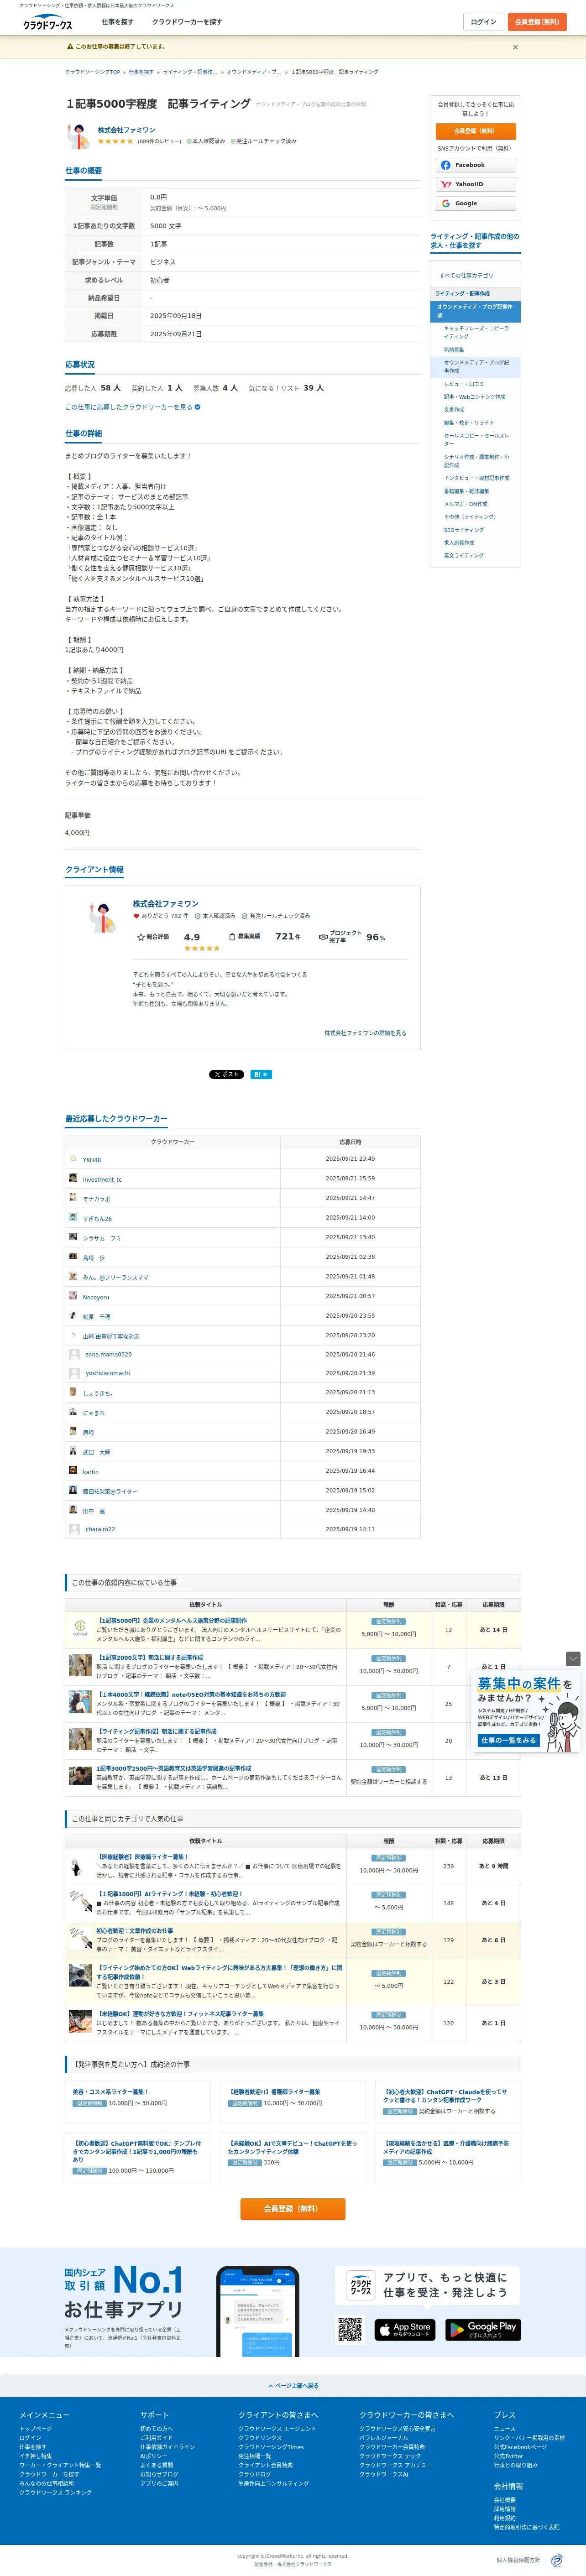586x2576 pixels.
Task: Expand この仕事に応募したクラウドワーカーを見る
Action: point(132,407)
